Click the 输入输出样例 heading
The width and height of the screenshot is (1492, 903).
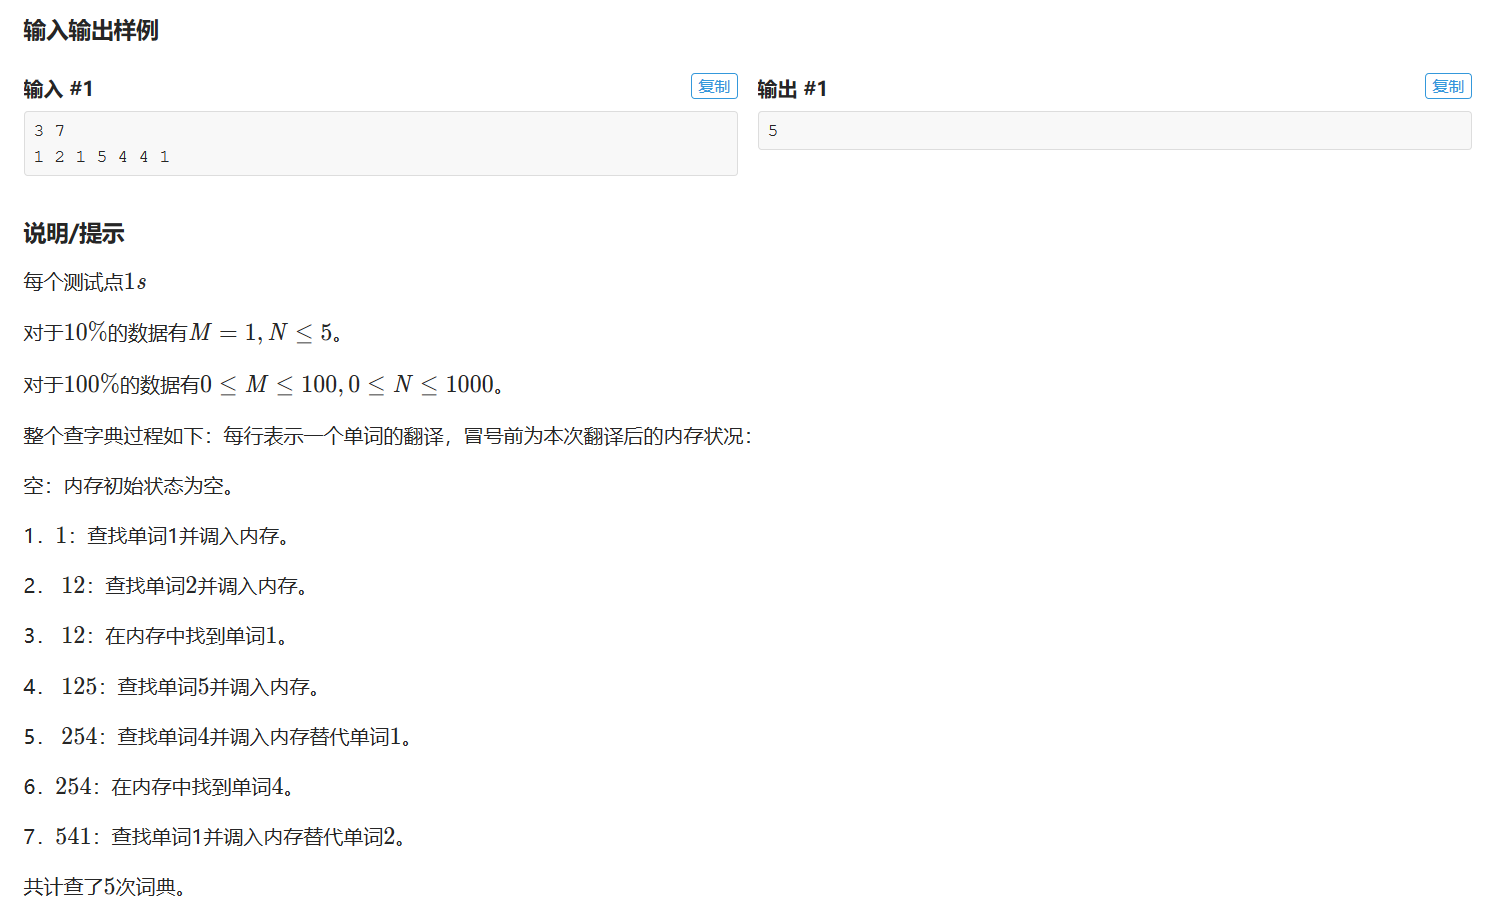[x=92, y=30]
